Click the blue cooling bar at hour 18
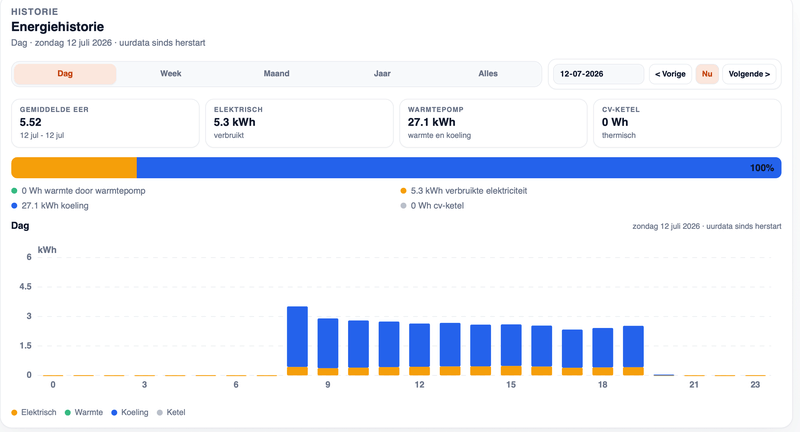The height and width of the screenshot is (432, 800). coord(603,348)
